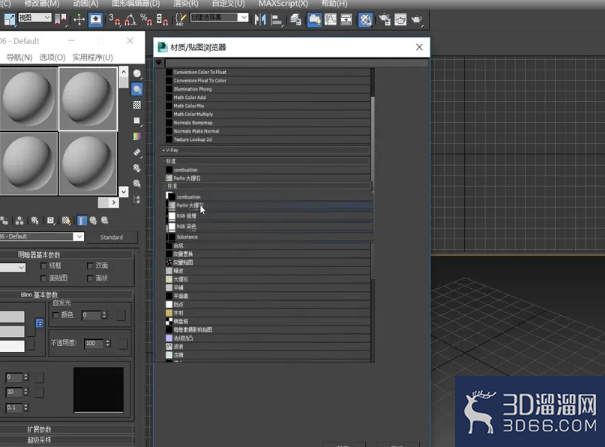Open reference coordinate system 视图 dropdown
Image resolution: width=605 pixels, height=447 pixels.
(35, 18)
